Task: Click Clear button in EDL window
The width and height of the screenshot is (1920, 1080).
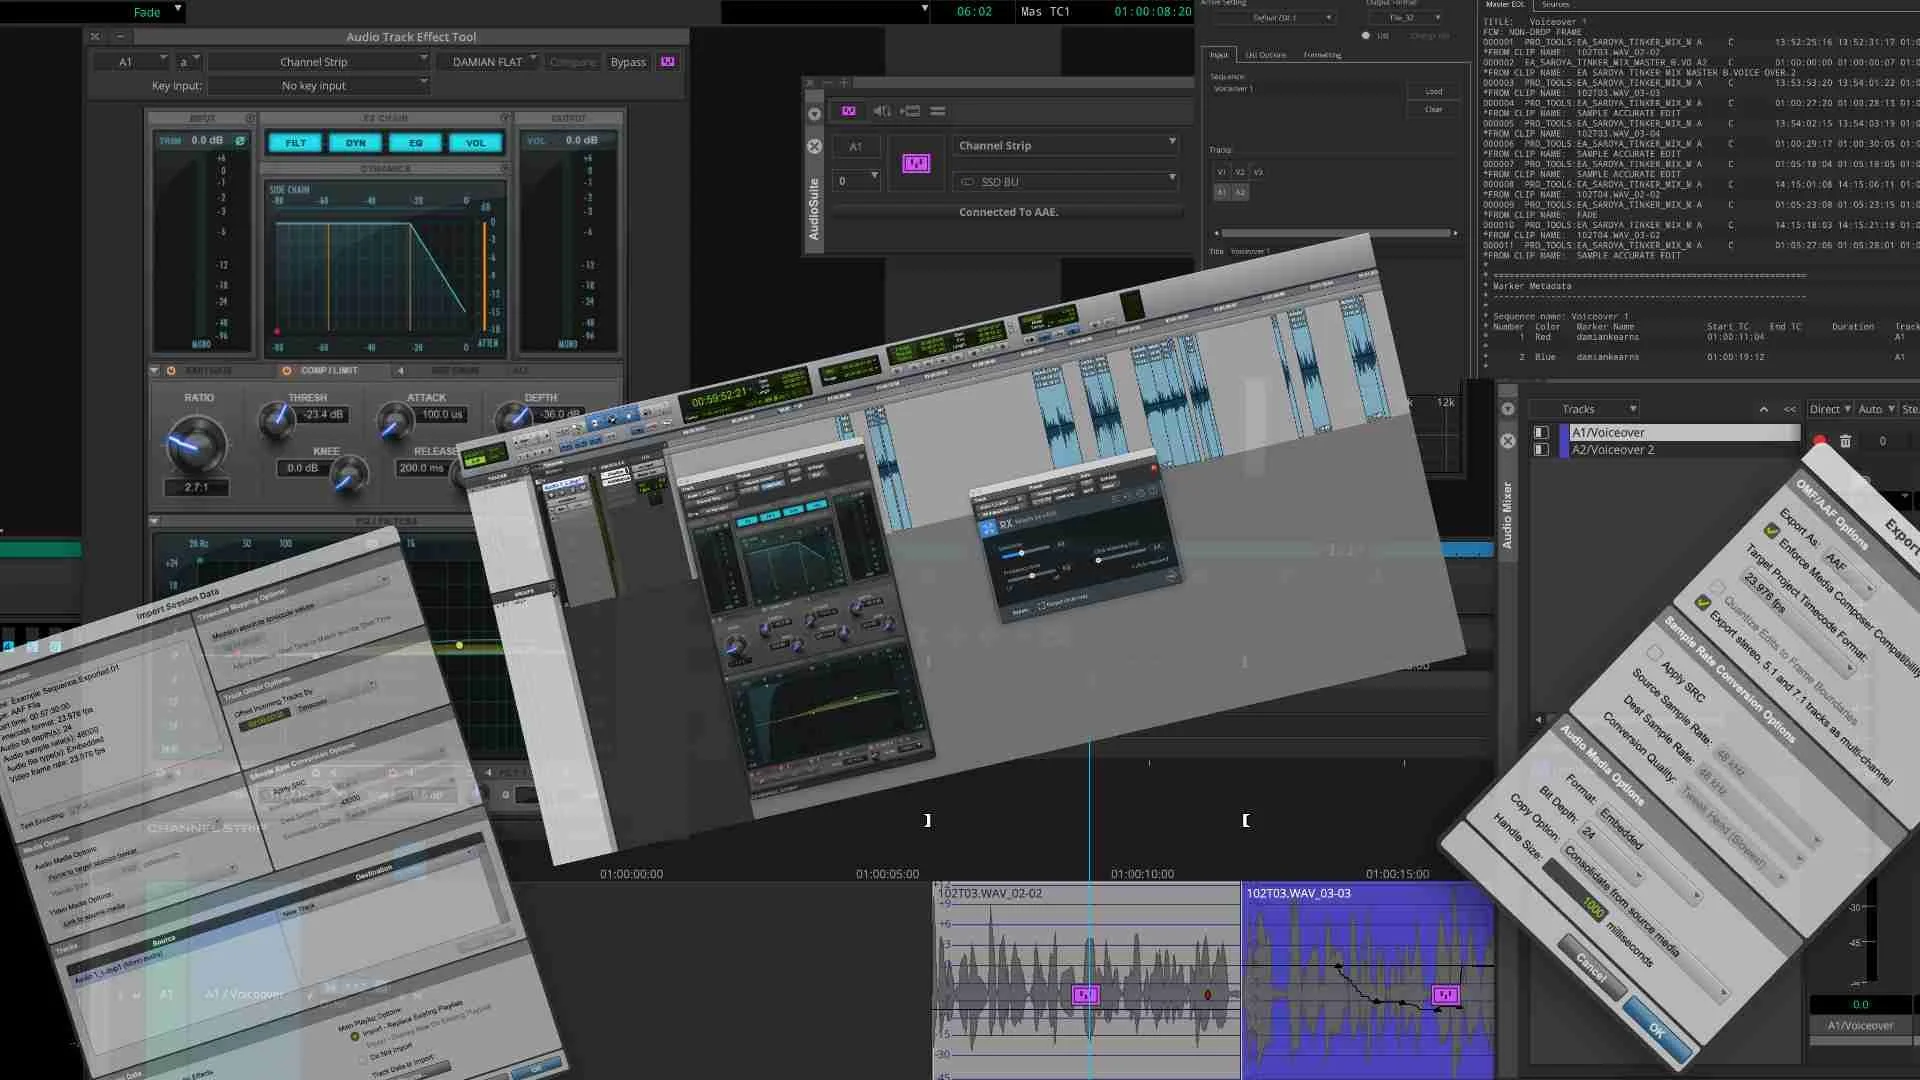Action: (1433, 109)
